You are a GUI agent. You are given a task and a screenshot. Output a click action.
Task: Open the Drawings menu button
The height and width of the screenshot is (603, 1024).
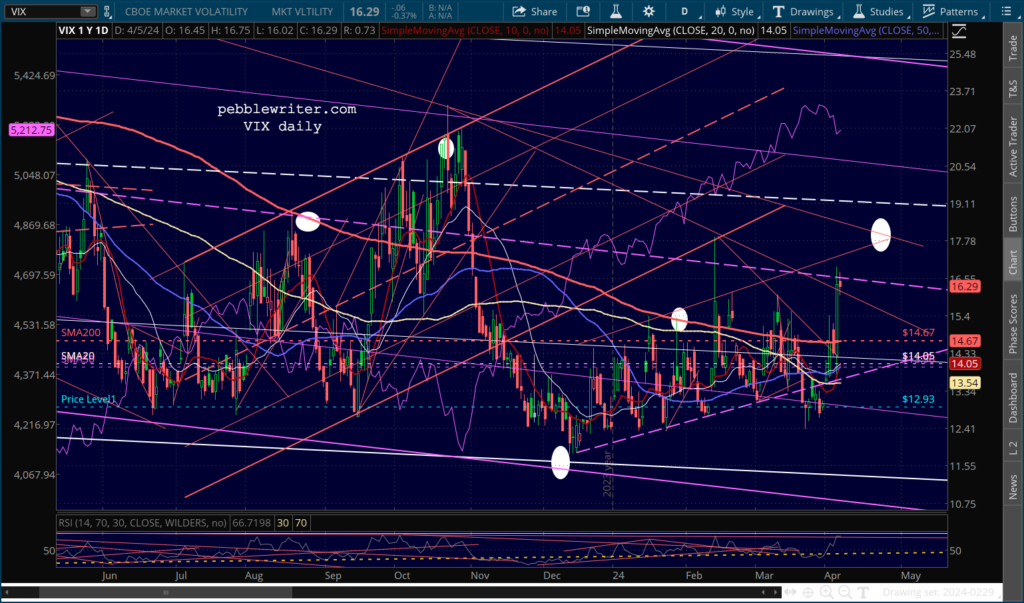(x=804, y=11)
